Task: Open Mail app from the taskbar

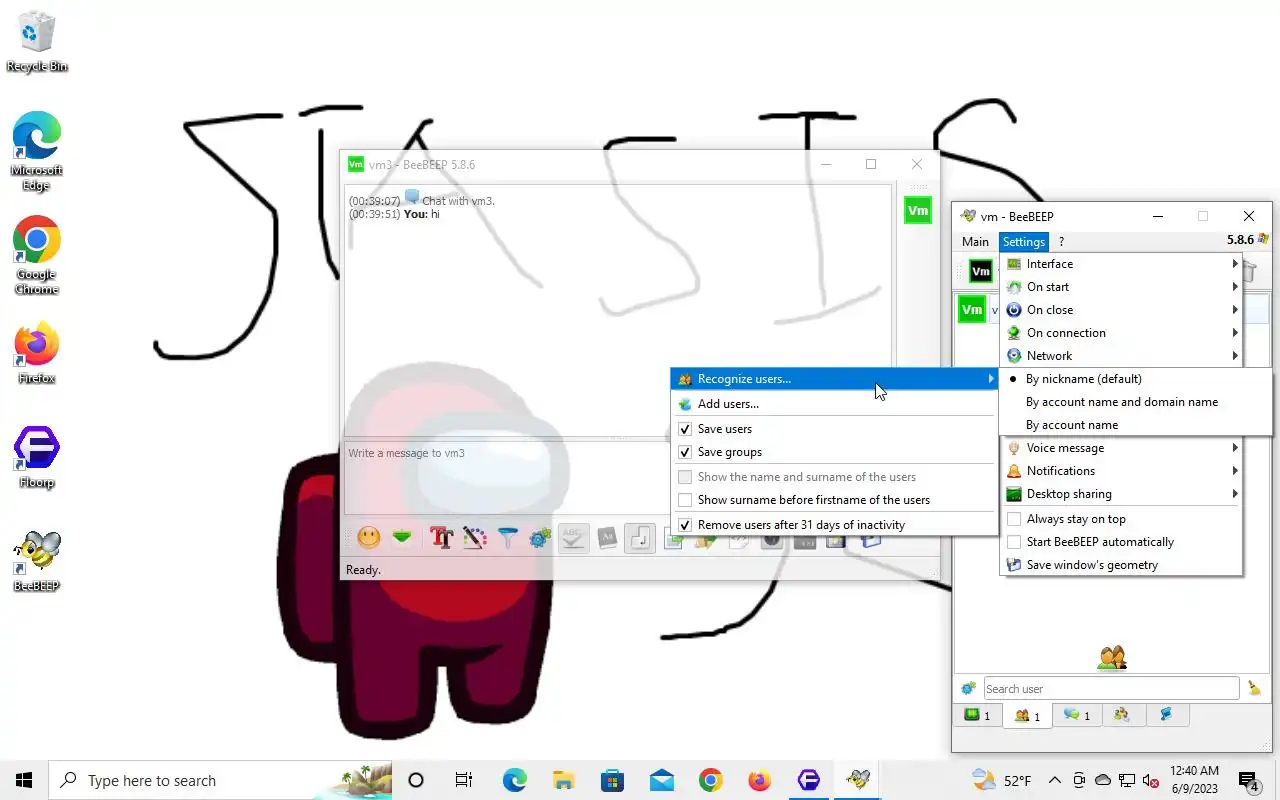Action: [x=661, y=780]
